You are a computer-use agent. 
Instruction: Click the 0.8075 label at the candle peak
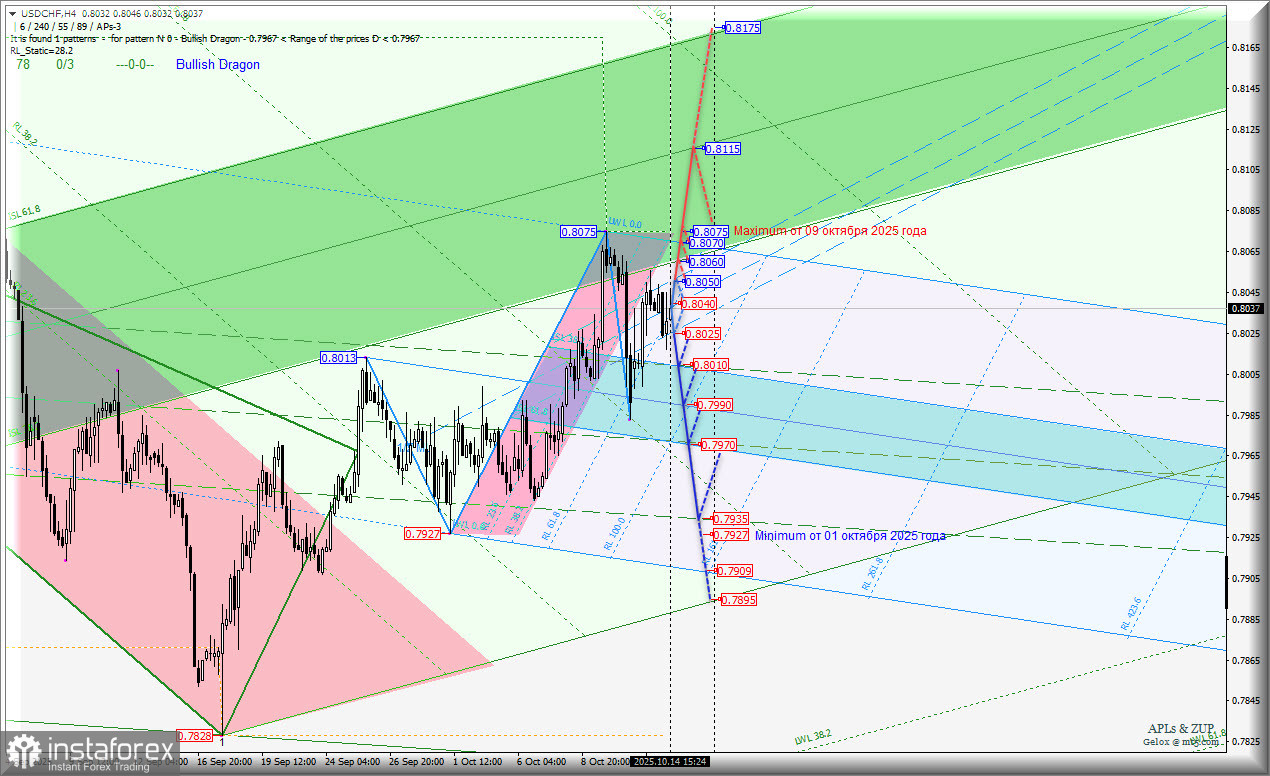(579, 231)
